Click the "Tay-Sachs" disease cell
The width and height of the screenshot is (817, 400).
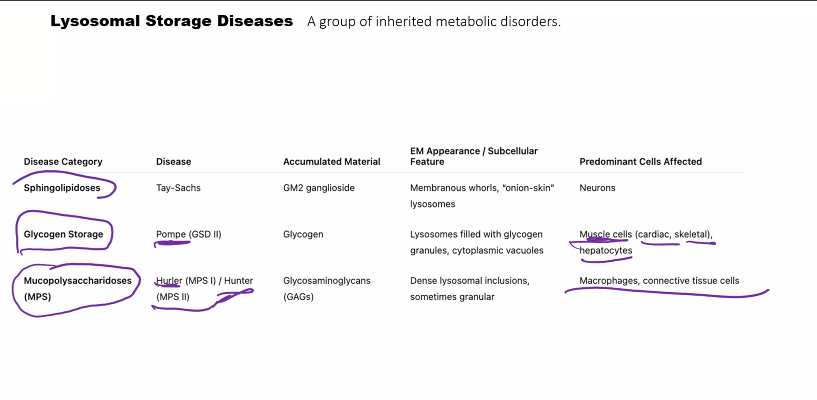[x=180, y=188]
